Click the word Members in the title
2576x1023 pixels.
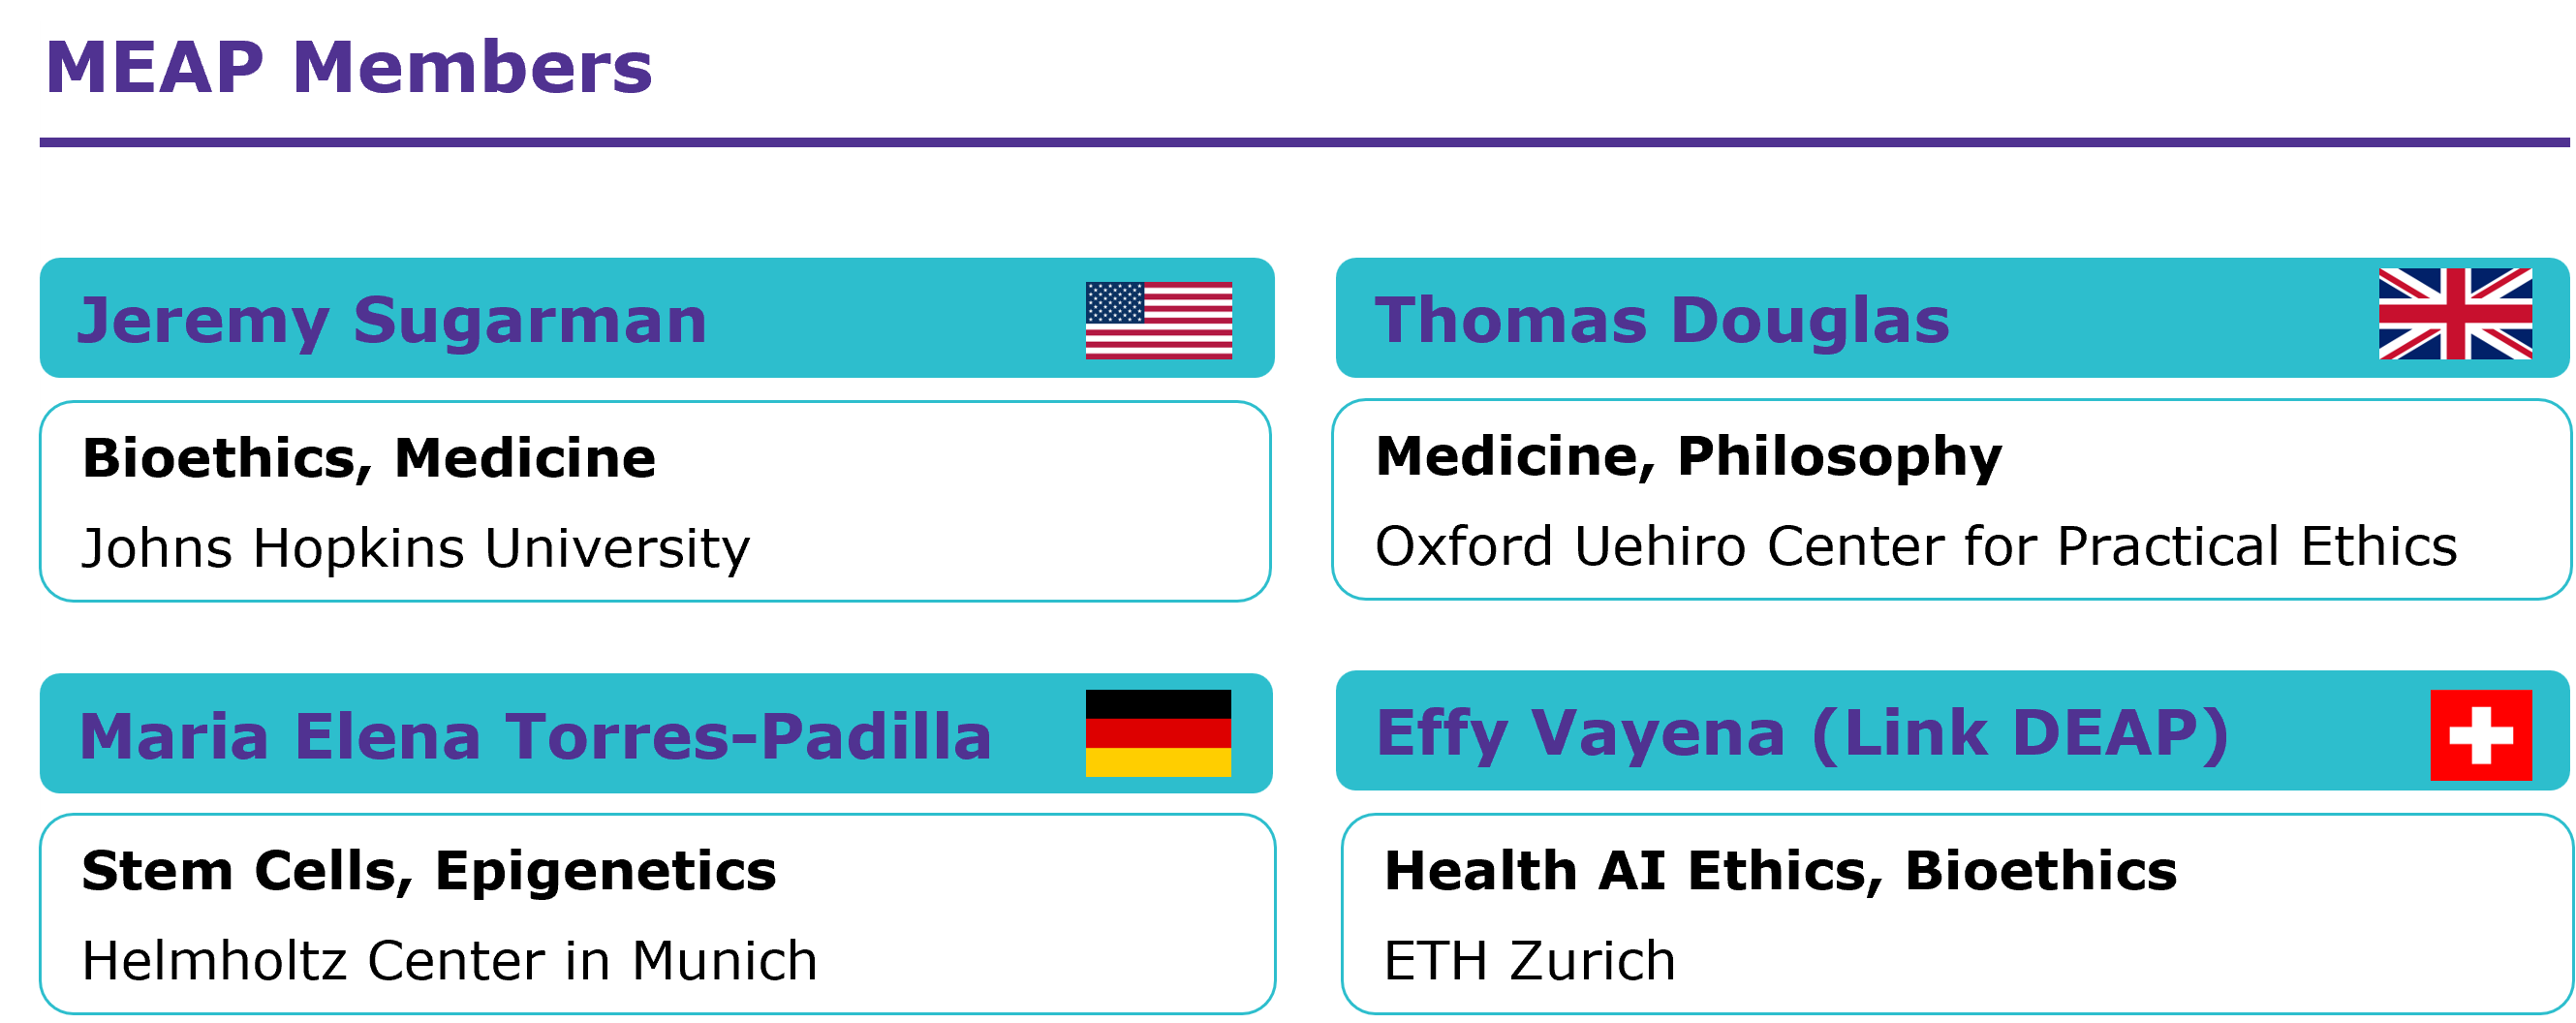point(472,68)
